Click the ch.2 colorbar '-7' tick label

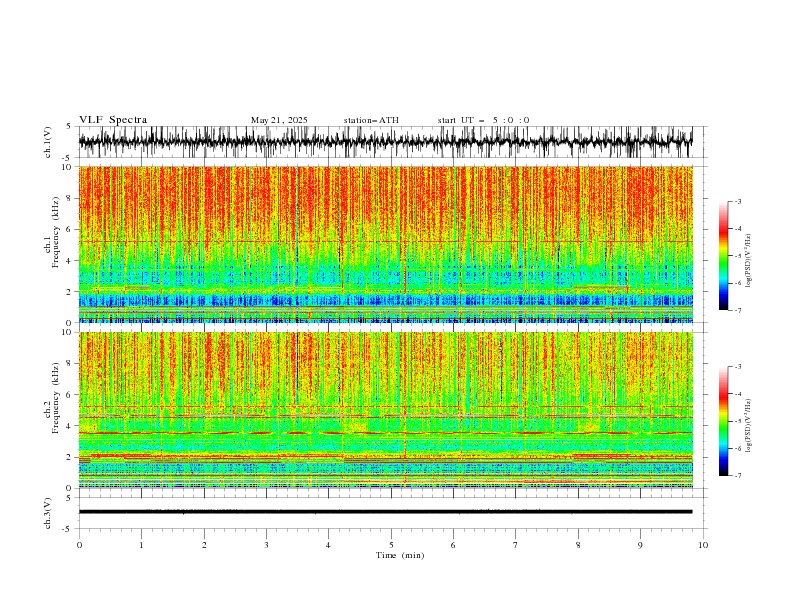(737, 475)
